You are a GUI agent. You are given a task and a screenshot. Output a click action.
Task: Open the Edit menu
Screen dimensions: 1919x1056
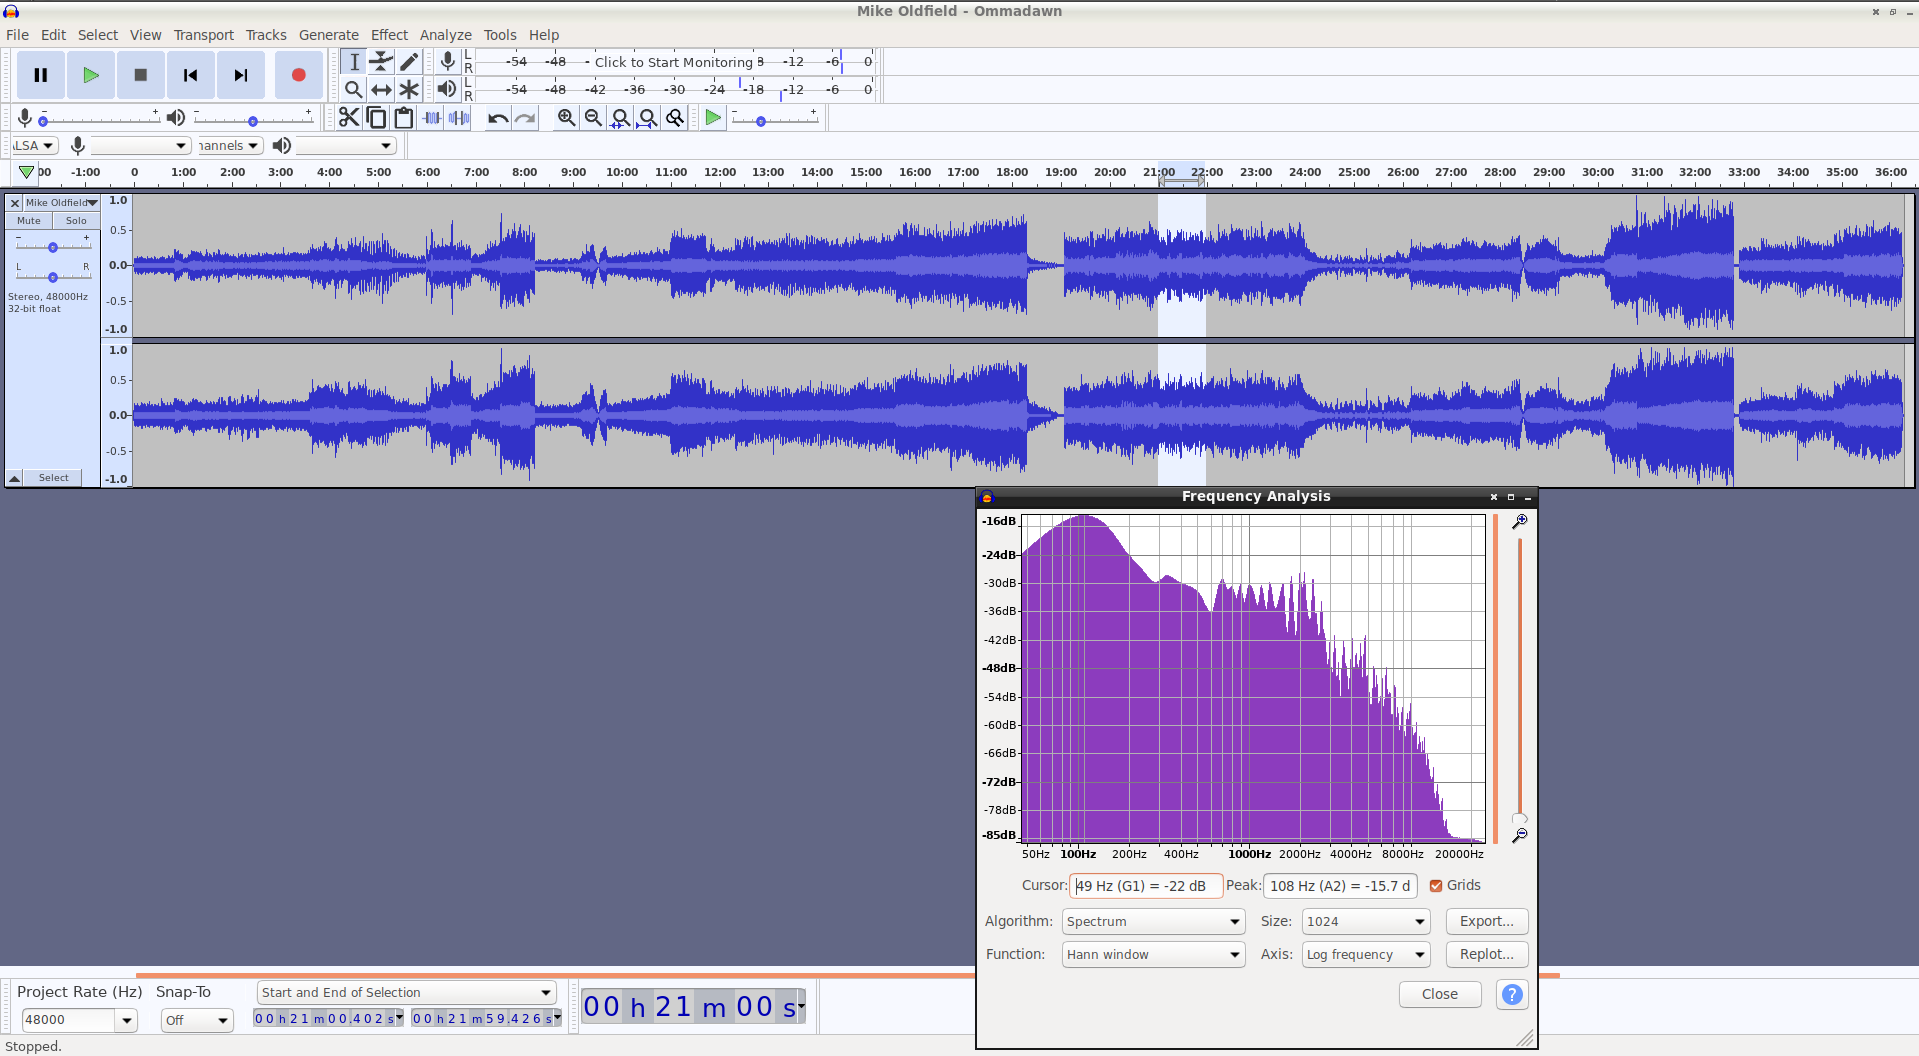tap(53, 35)
